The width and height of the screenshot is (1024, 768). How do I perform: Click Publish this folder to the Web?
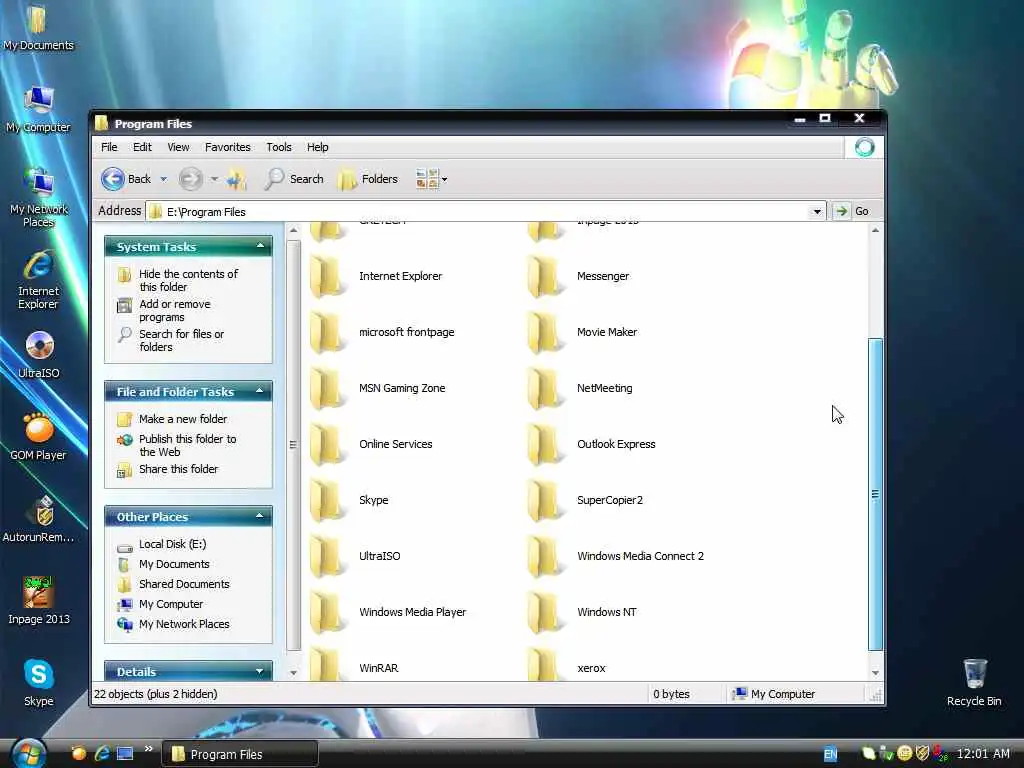click(x=187, y=445)
